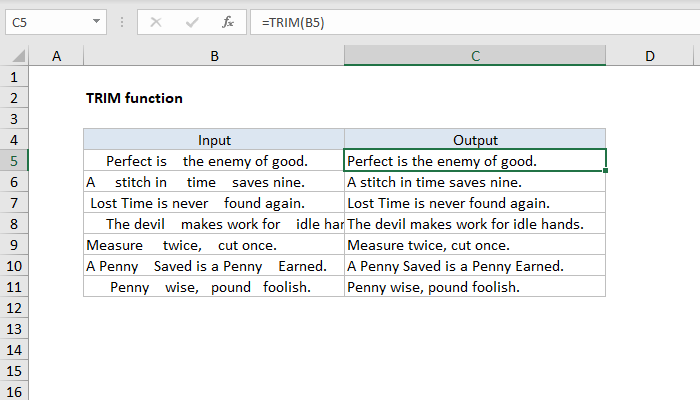Click the Cancel (X) formula bar icon

pyautogui.click(x=156, y=22)
